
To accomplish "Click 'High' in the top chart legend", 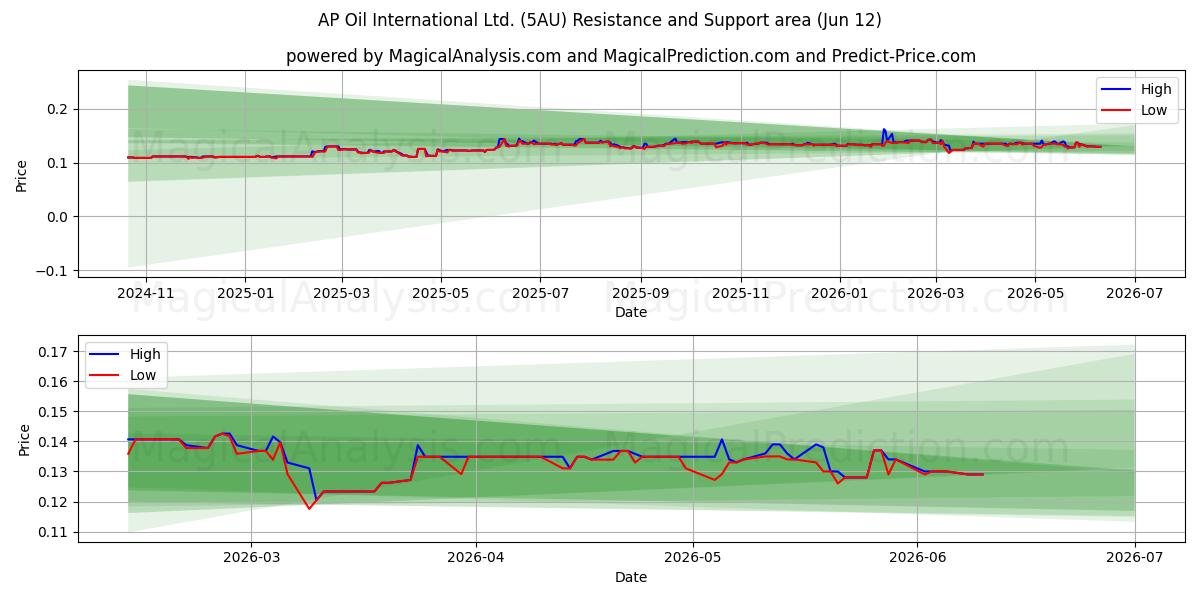I will 1156,89.
